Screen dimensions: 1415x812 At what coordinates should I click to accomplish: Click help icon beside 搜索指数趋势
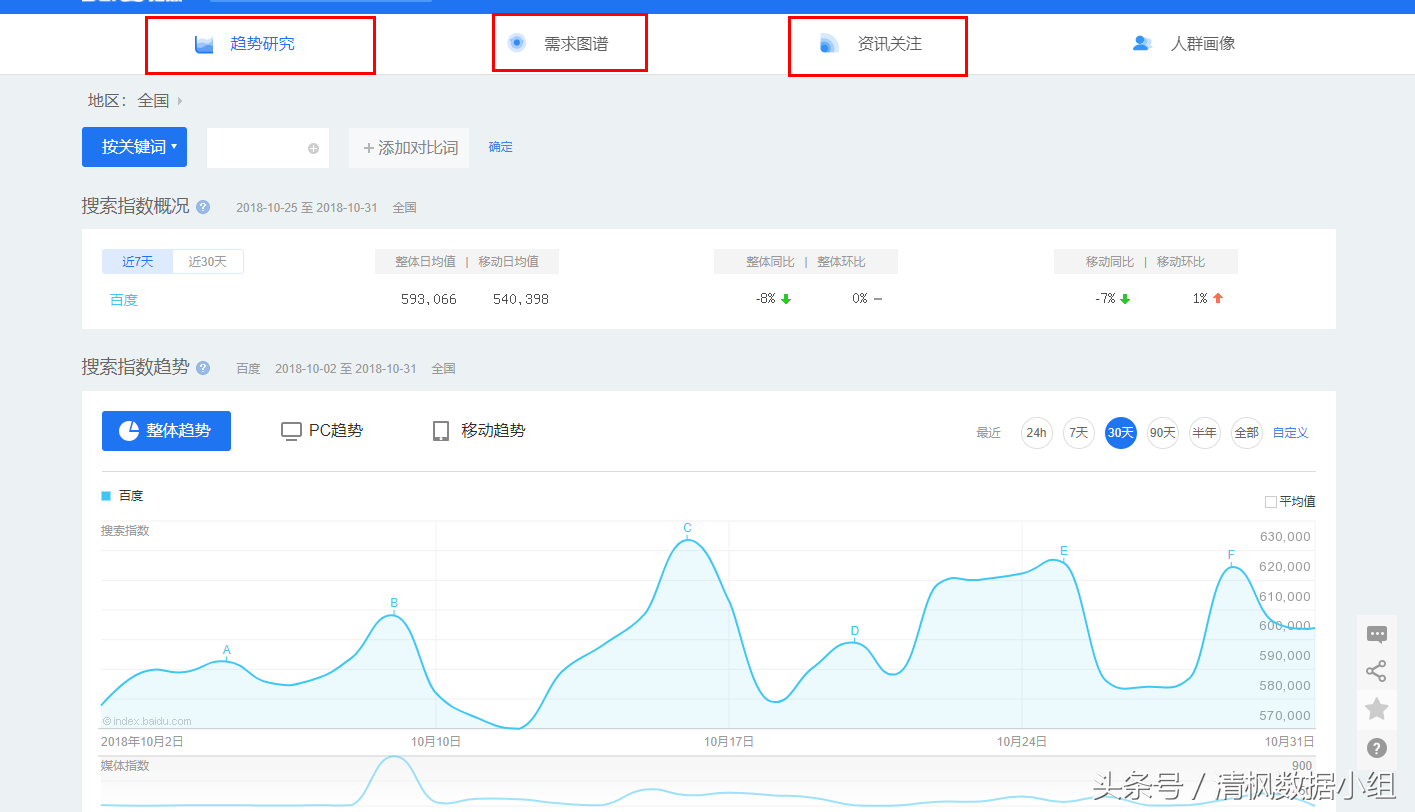tap(203, 368)
